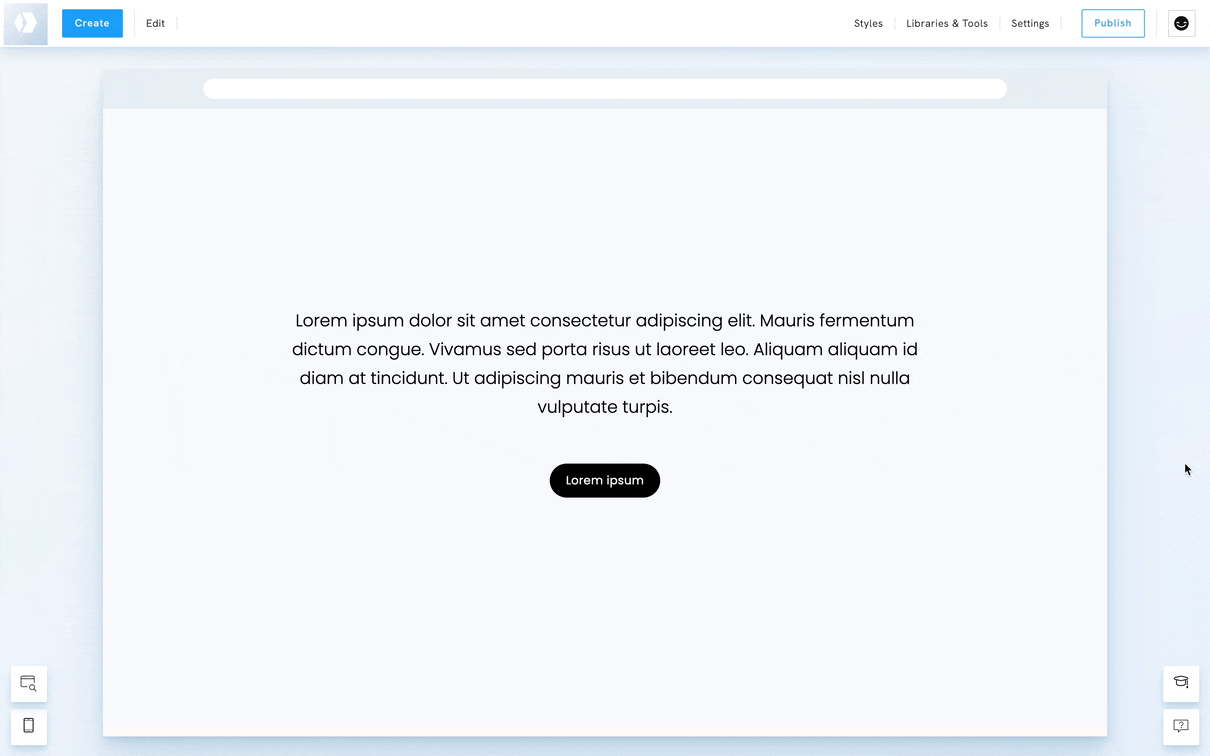Select the black Lorem ipsum button element
Viewport: 1210px width, 756px height.
click(x=604, y=480)
